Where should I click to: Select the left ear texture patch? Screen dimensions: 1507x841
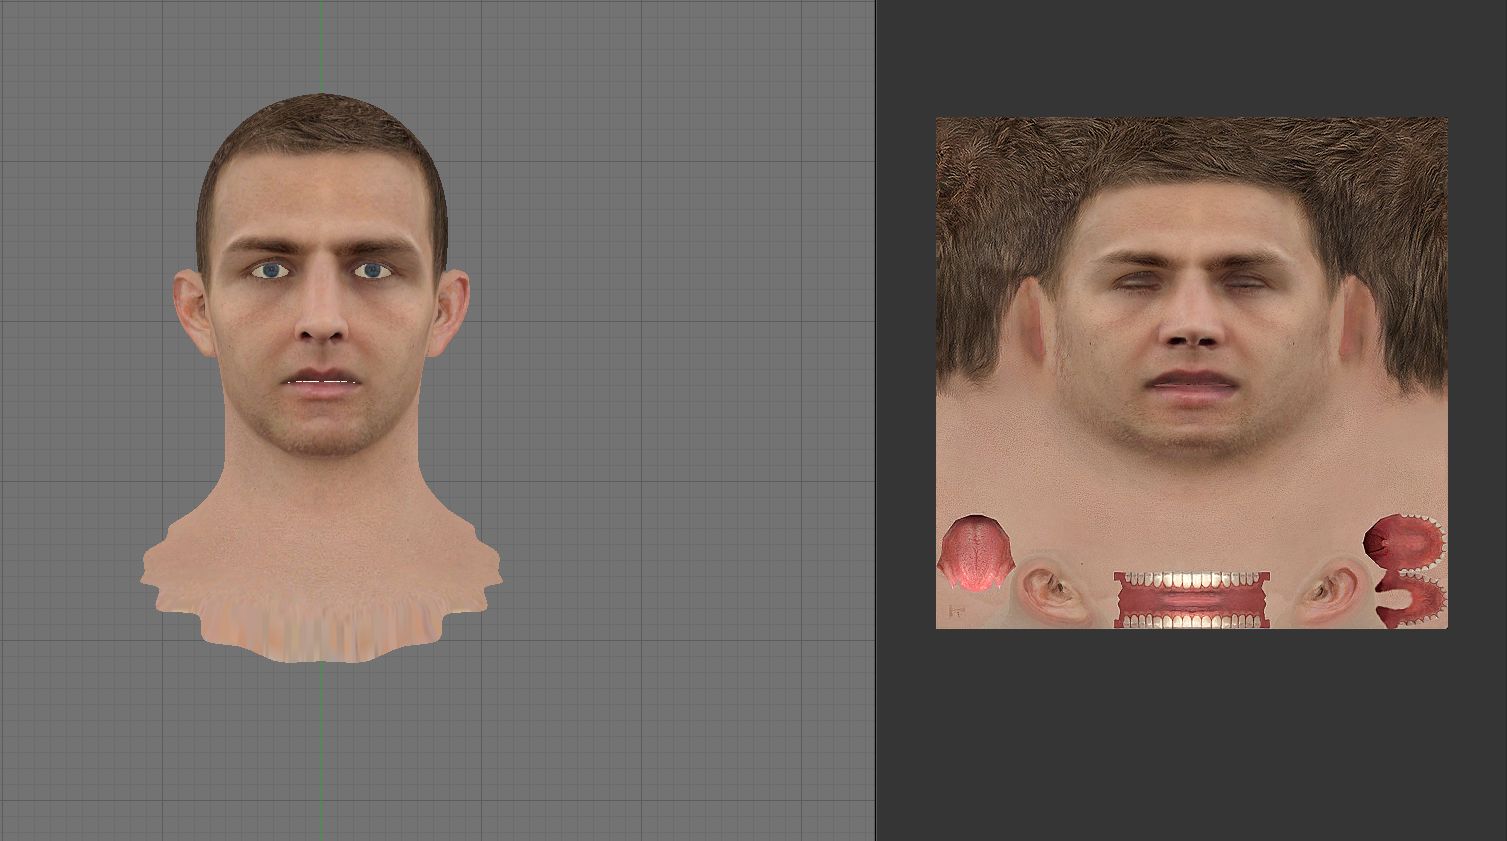[x=1050, y=590]
